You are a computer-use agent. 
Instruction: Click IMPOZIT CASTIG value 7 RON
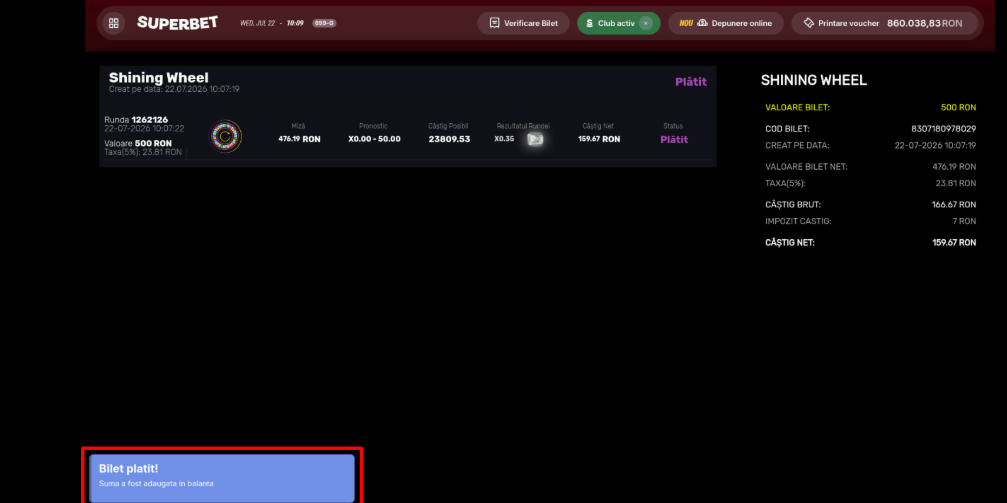[x=964, y=221]
